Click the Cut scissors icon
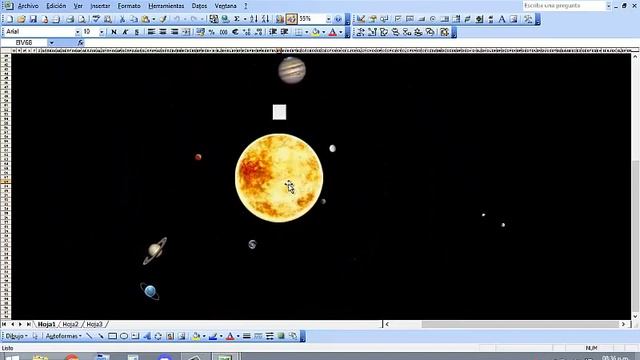Screen dimensions: 640x360 pyautogui.click(x=122, y=19)
